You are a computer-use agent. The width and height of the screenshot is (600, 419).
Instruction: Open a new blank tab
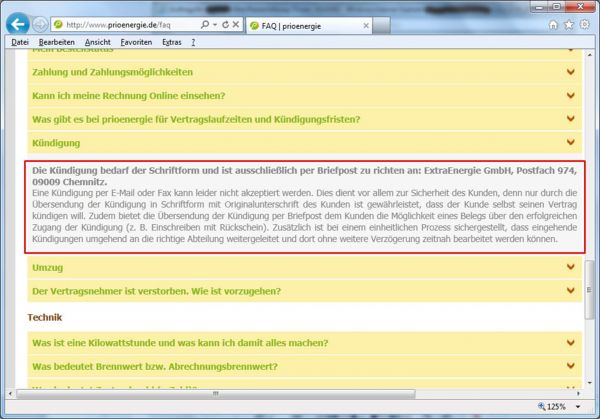381,26
